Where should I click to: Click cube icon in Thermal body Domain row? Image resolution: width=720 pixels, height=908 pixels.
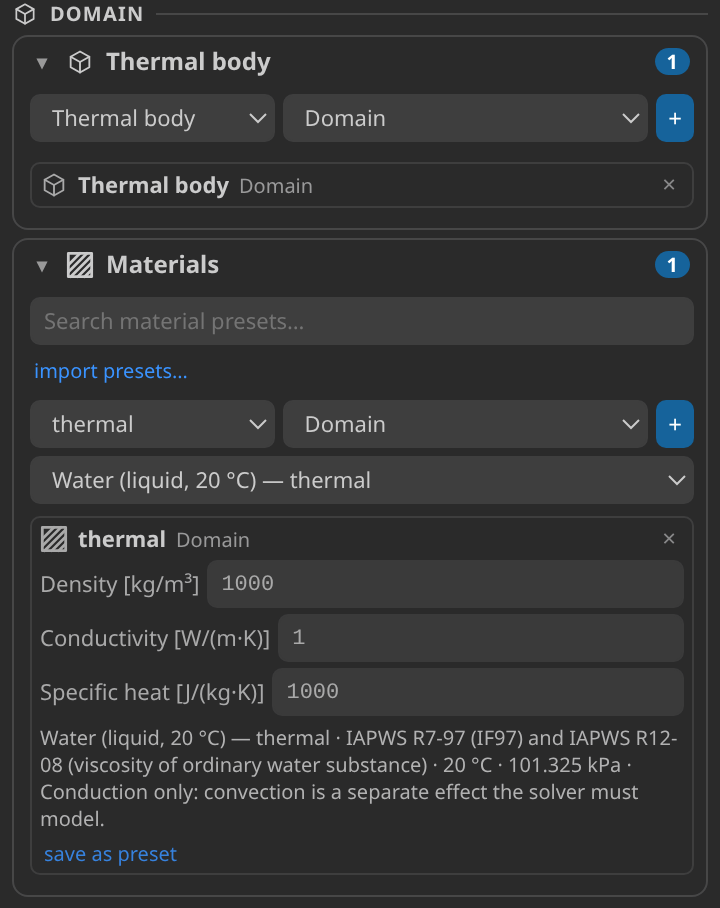point(54,185)
